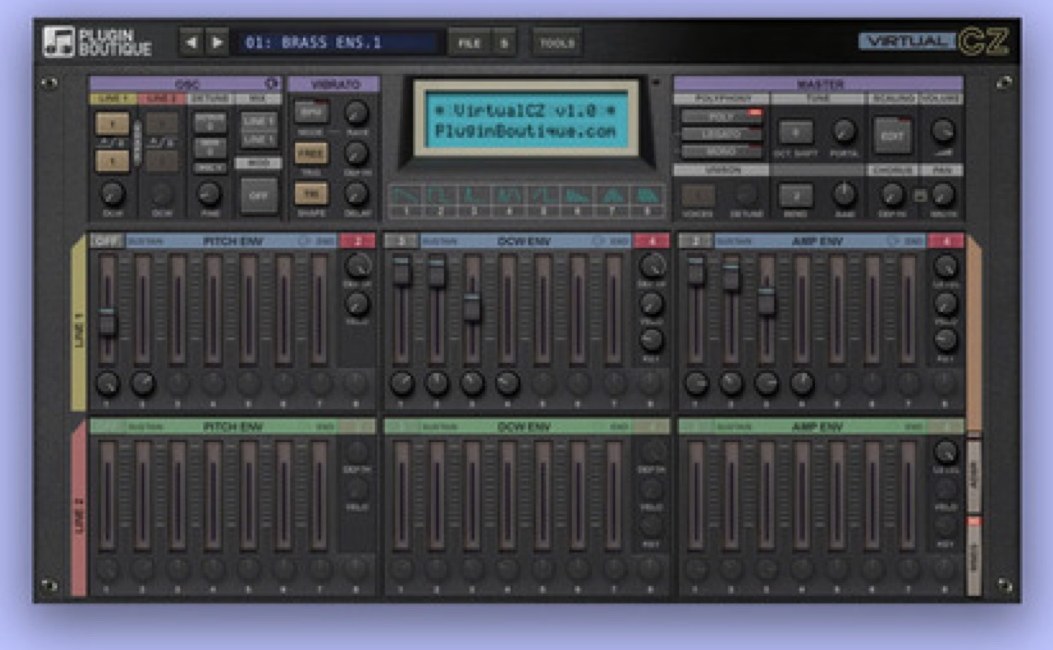Open Line 1 first waveform selector
Image resolution: width=1053 pixels, height=650 pixels.
(x=112, y=124)
